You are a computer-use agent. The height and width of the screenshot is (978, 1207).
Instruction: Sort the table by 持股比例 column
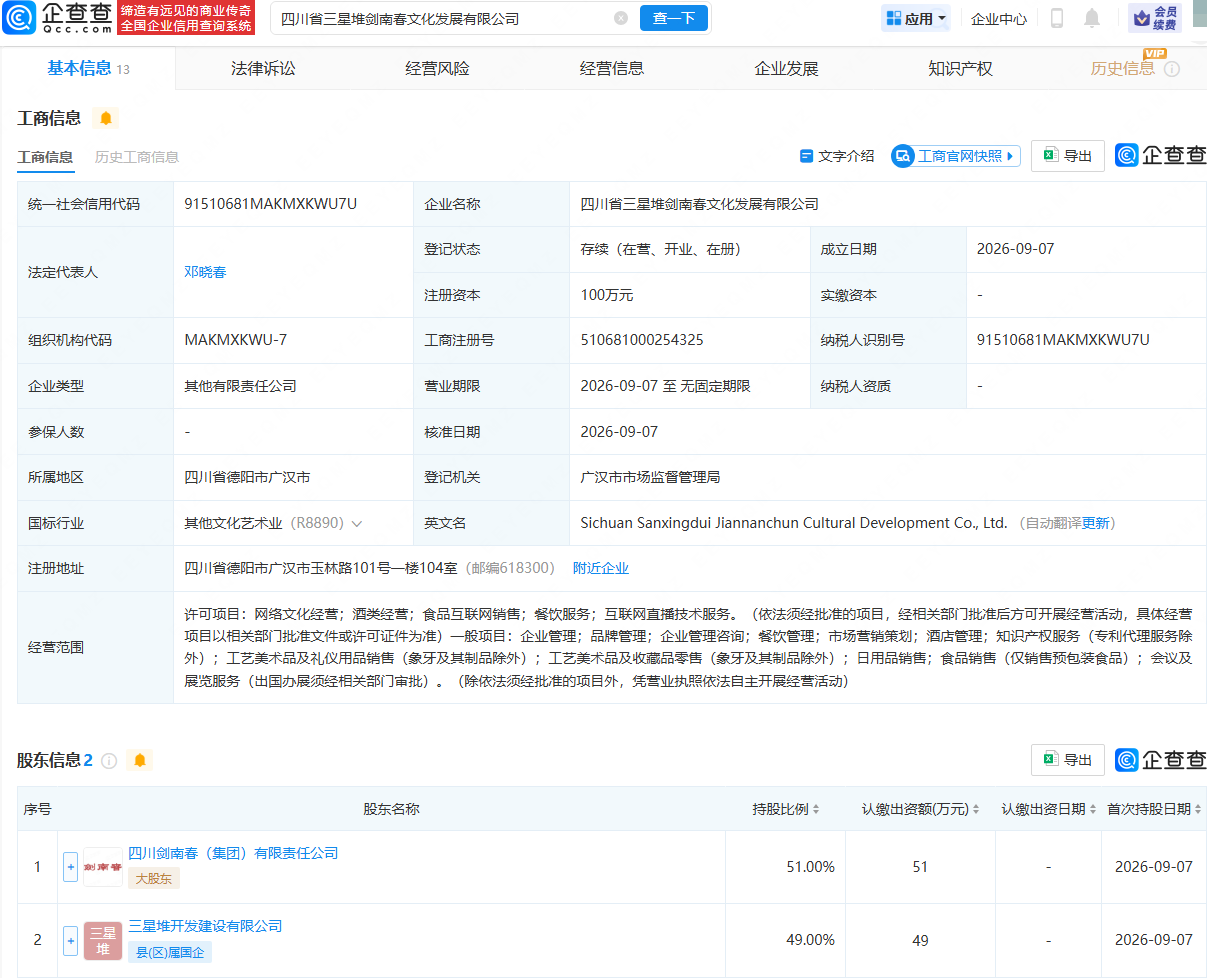[786, 809]
